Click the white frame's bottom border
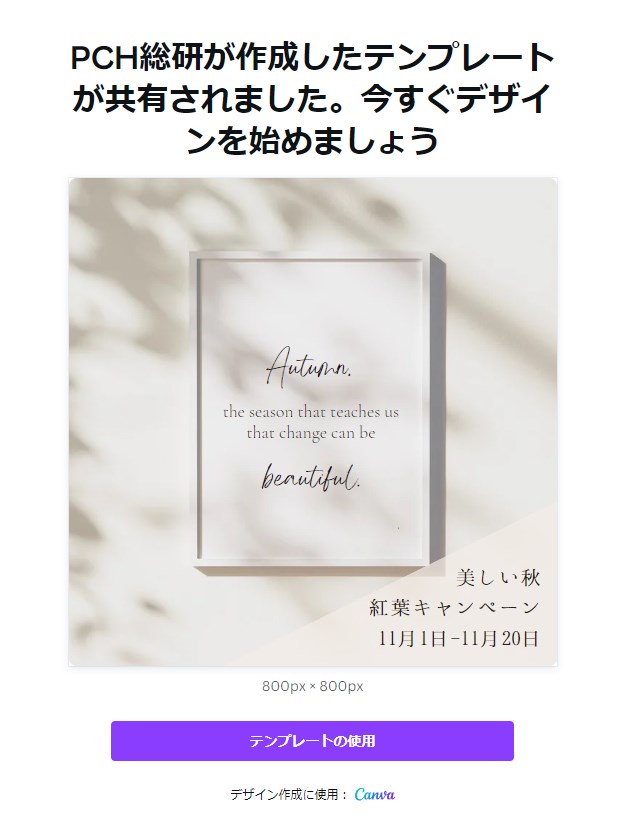The image size is (626, 832). click(310, 561)
